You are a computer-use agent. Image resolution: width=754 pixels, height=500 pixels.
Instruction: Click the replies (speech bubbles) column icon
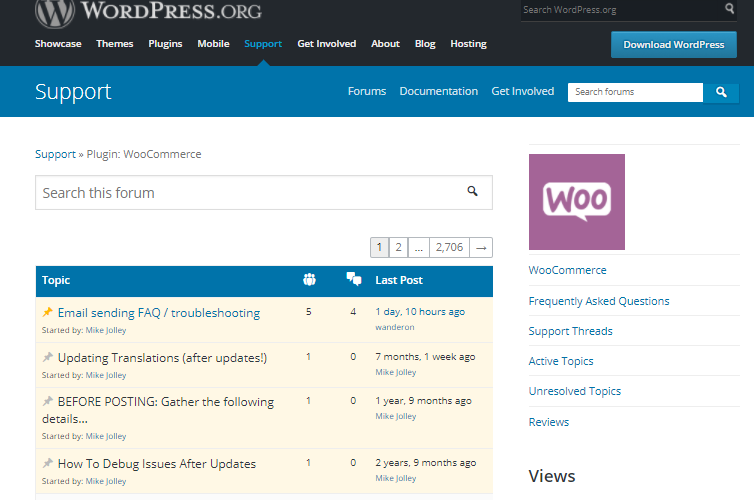(354, 279)
